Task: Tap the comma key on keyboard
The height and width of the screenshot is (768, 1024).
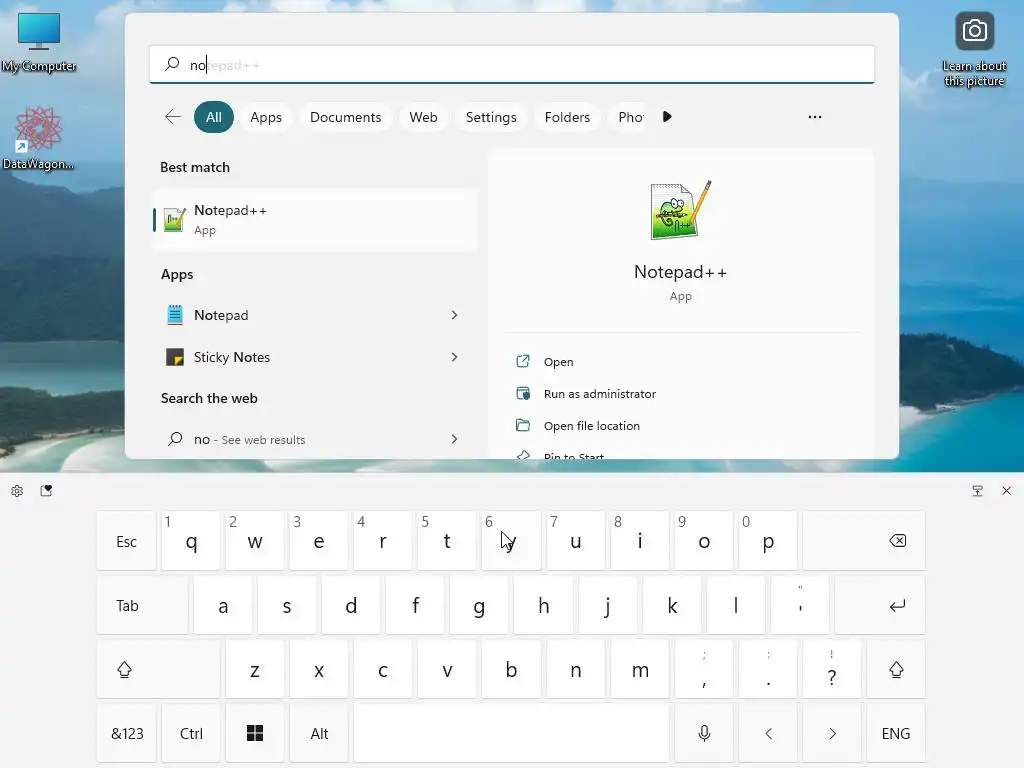Action: [x=704, y=669]
